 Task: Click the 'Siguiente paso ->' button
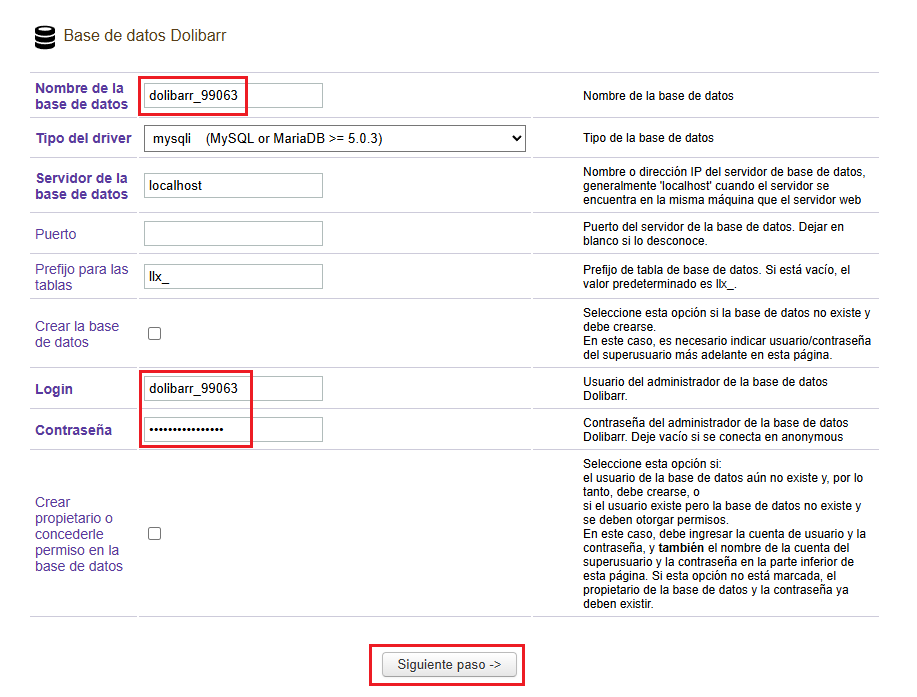pyautogui.click(x=449, y=665)
